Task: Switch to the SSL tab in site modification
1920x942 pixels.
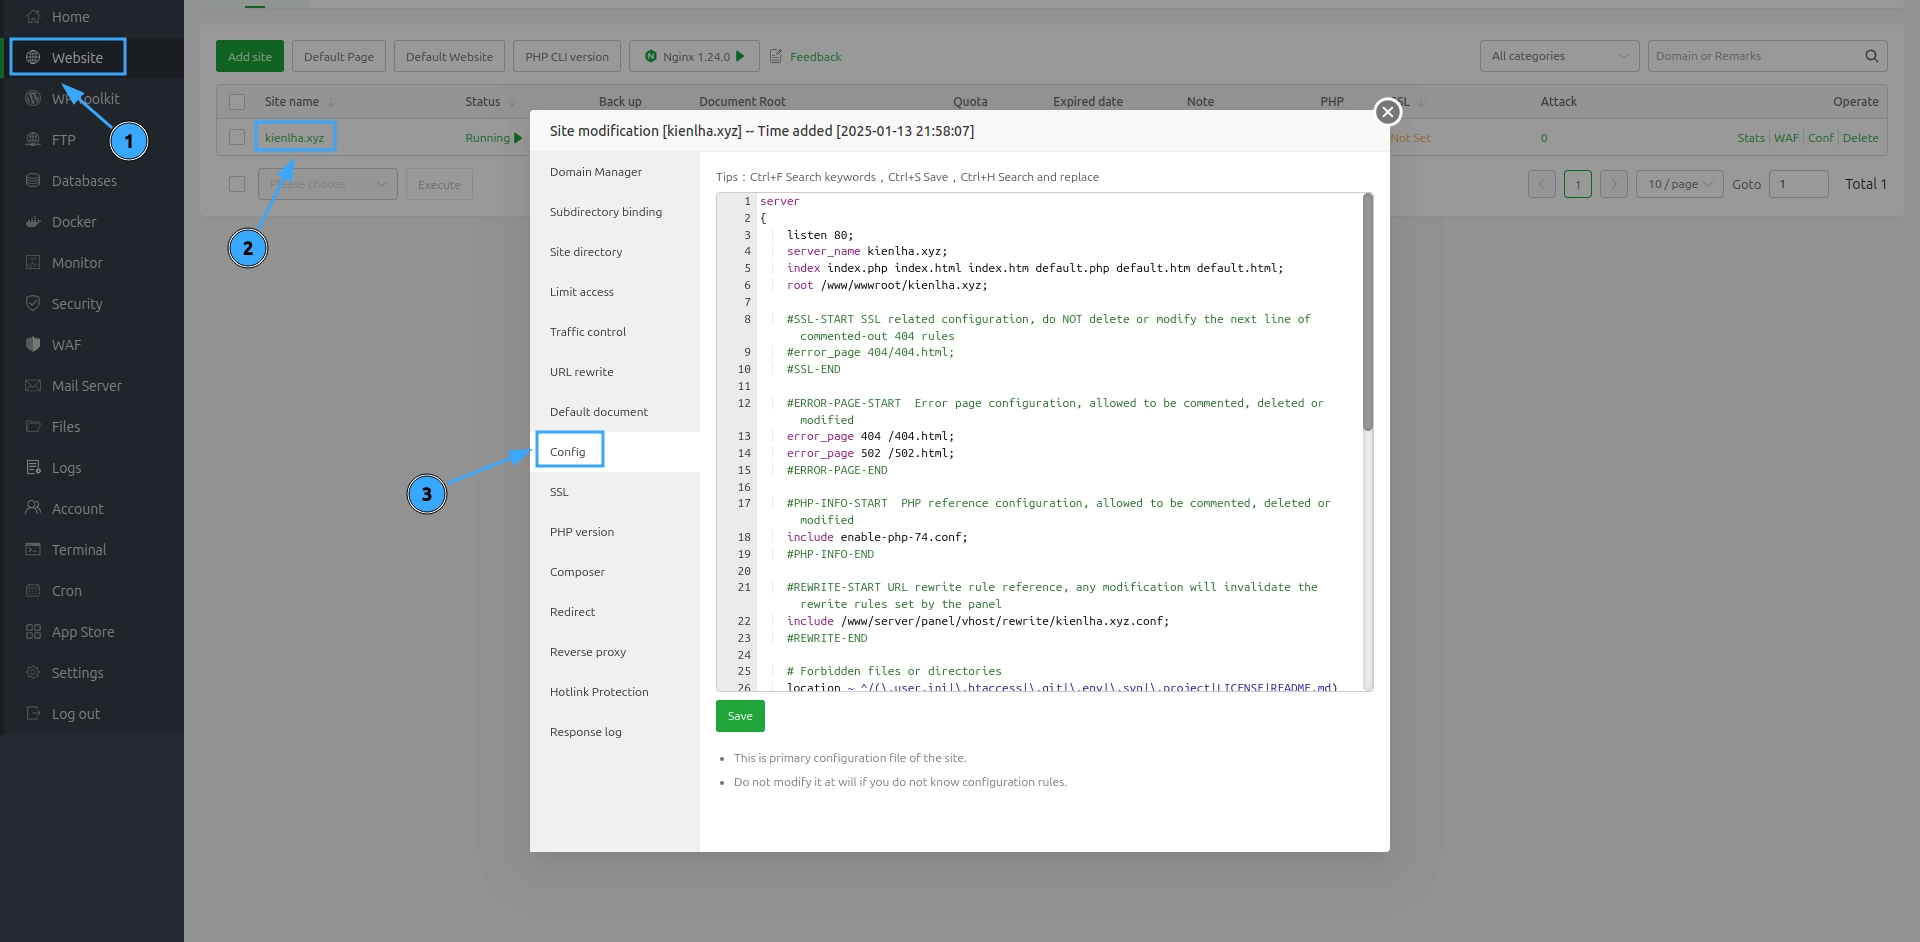Action: pyautogui.click(x=559, y=491)
